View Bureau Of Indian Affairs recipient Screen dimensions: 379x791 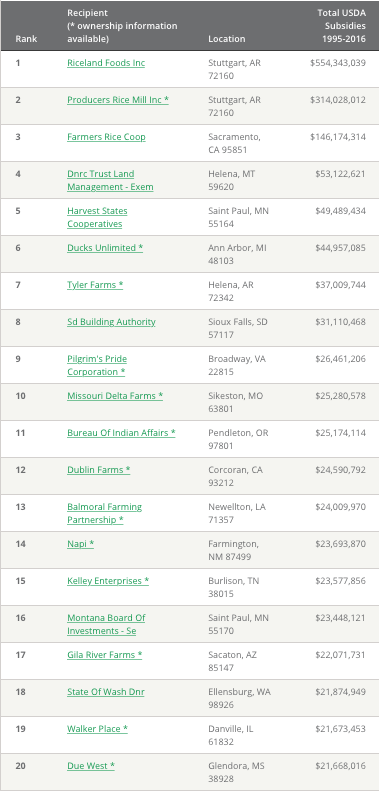pos(121,433)
